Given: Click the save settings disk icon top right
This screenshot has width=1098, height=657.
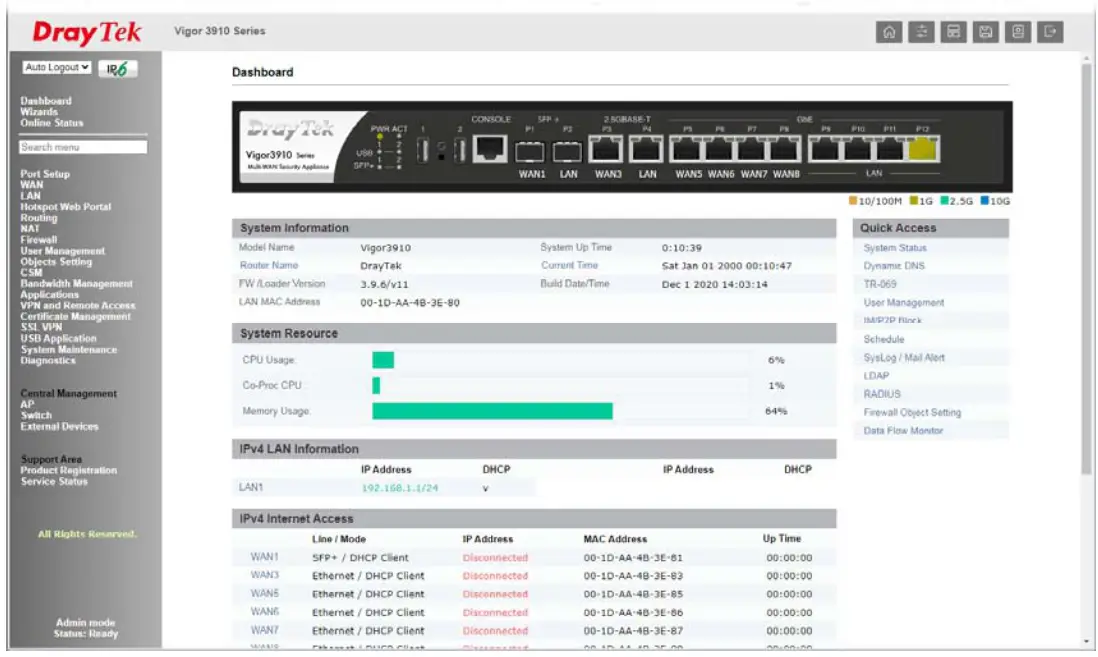Looking at the screenshot, I should (986, 31).
